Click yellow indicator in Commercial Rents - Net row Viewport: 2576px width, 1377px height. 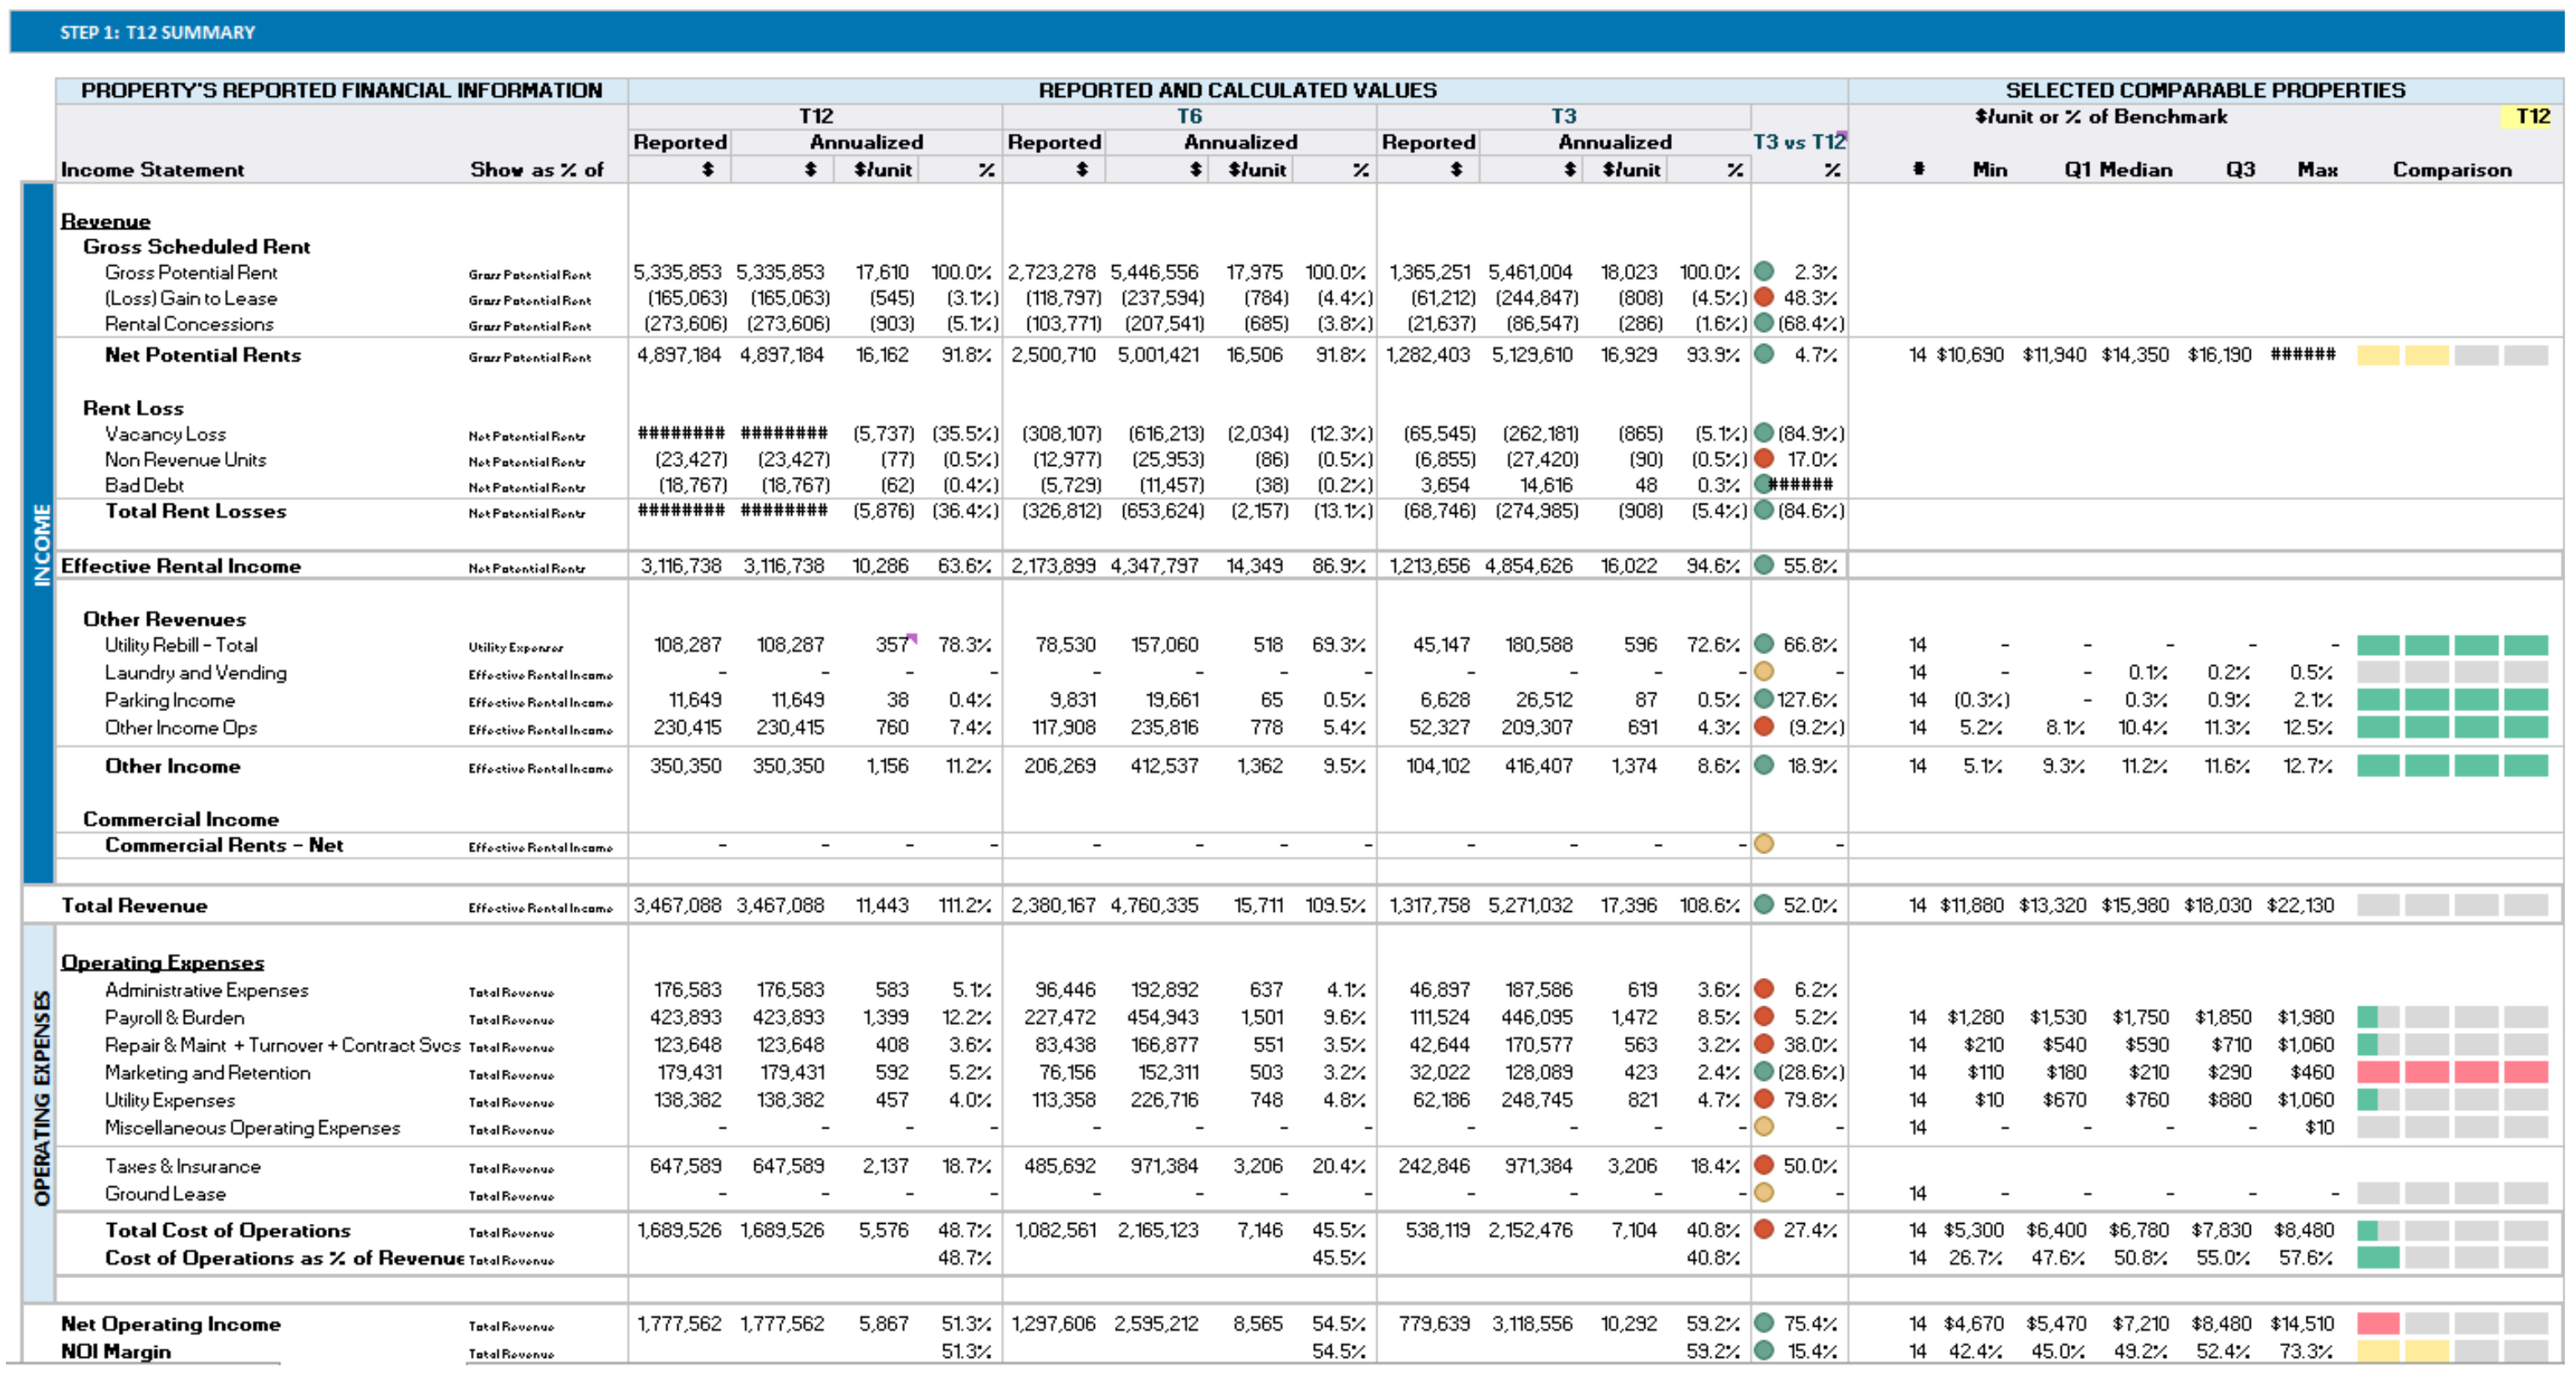(x=1764, y=844)
